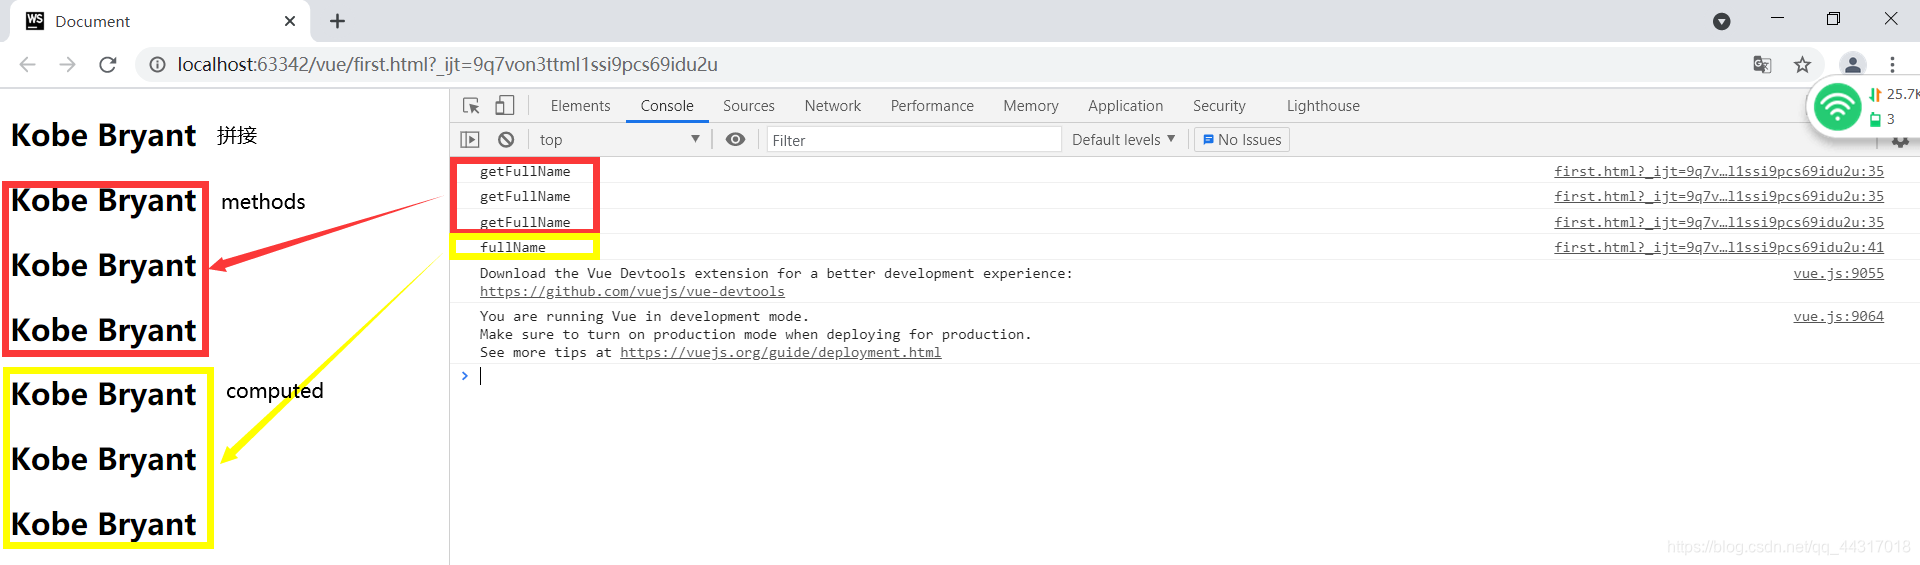Open the top JavaScript context dropdown
The height and width of the screenshot is (565, 1920).
point(618,140)
